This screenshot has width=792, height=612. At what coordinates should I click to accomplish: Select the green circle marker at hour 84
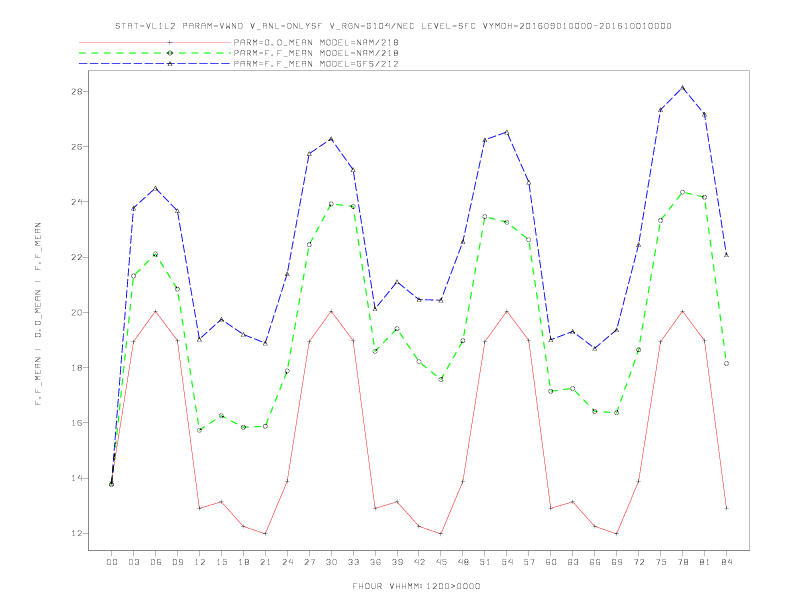[x=726, y=363]
